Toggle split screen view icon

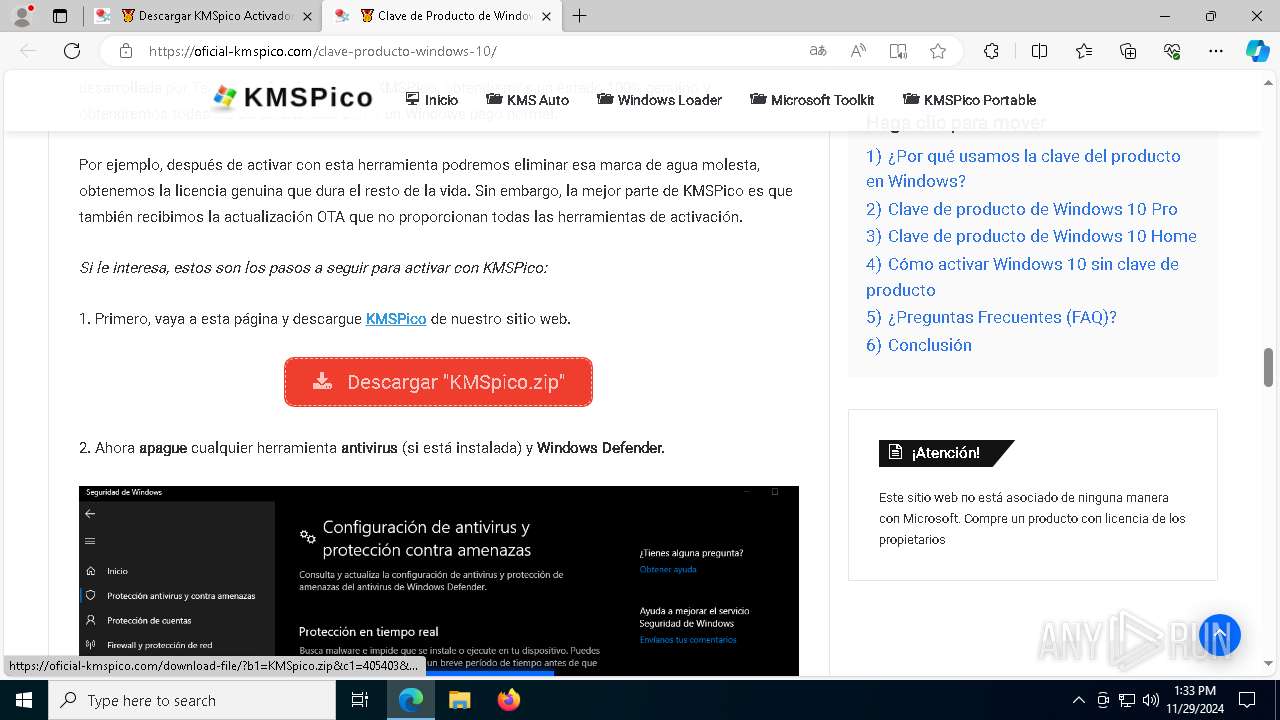[x=1039, y=51]
